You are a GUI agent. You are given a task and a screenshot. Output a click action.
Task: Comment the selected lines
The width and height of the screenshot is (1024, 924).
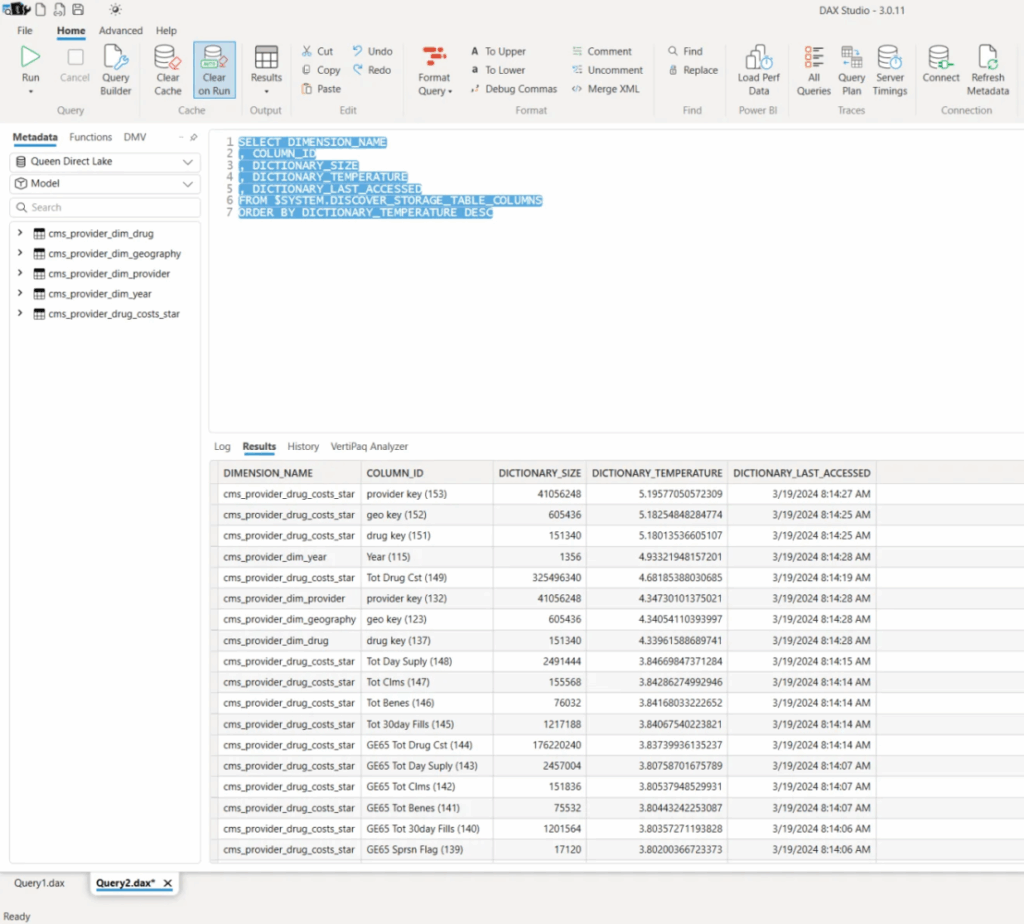coord(601,51)
